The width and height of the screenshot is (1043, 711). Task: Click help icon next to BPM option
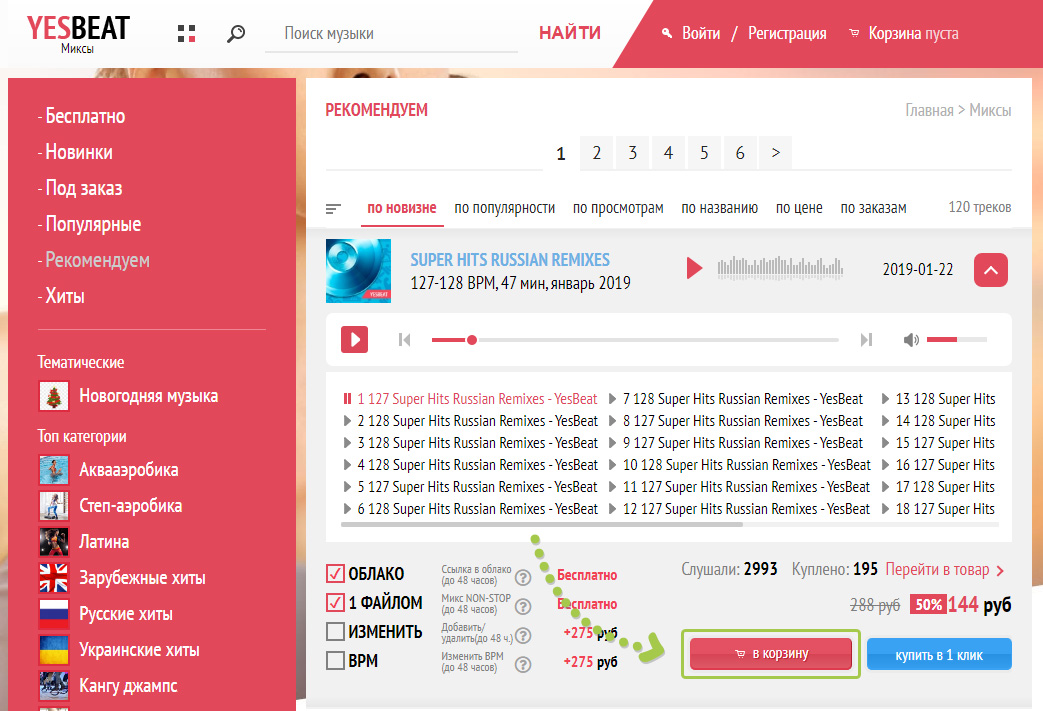[522, 662]
